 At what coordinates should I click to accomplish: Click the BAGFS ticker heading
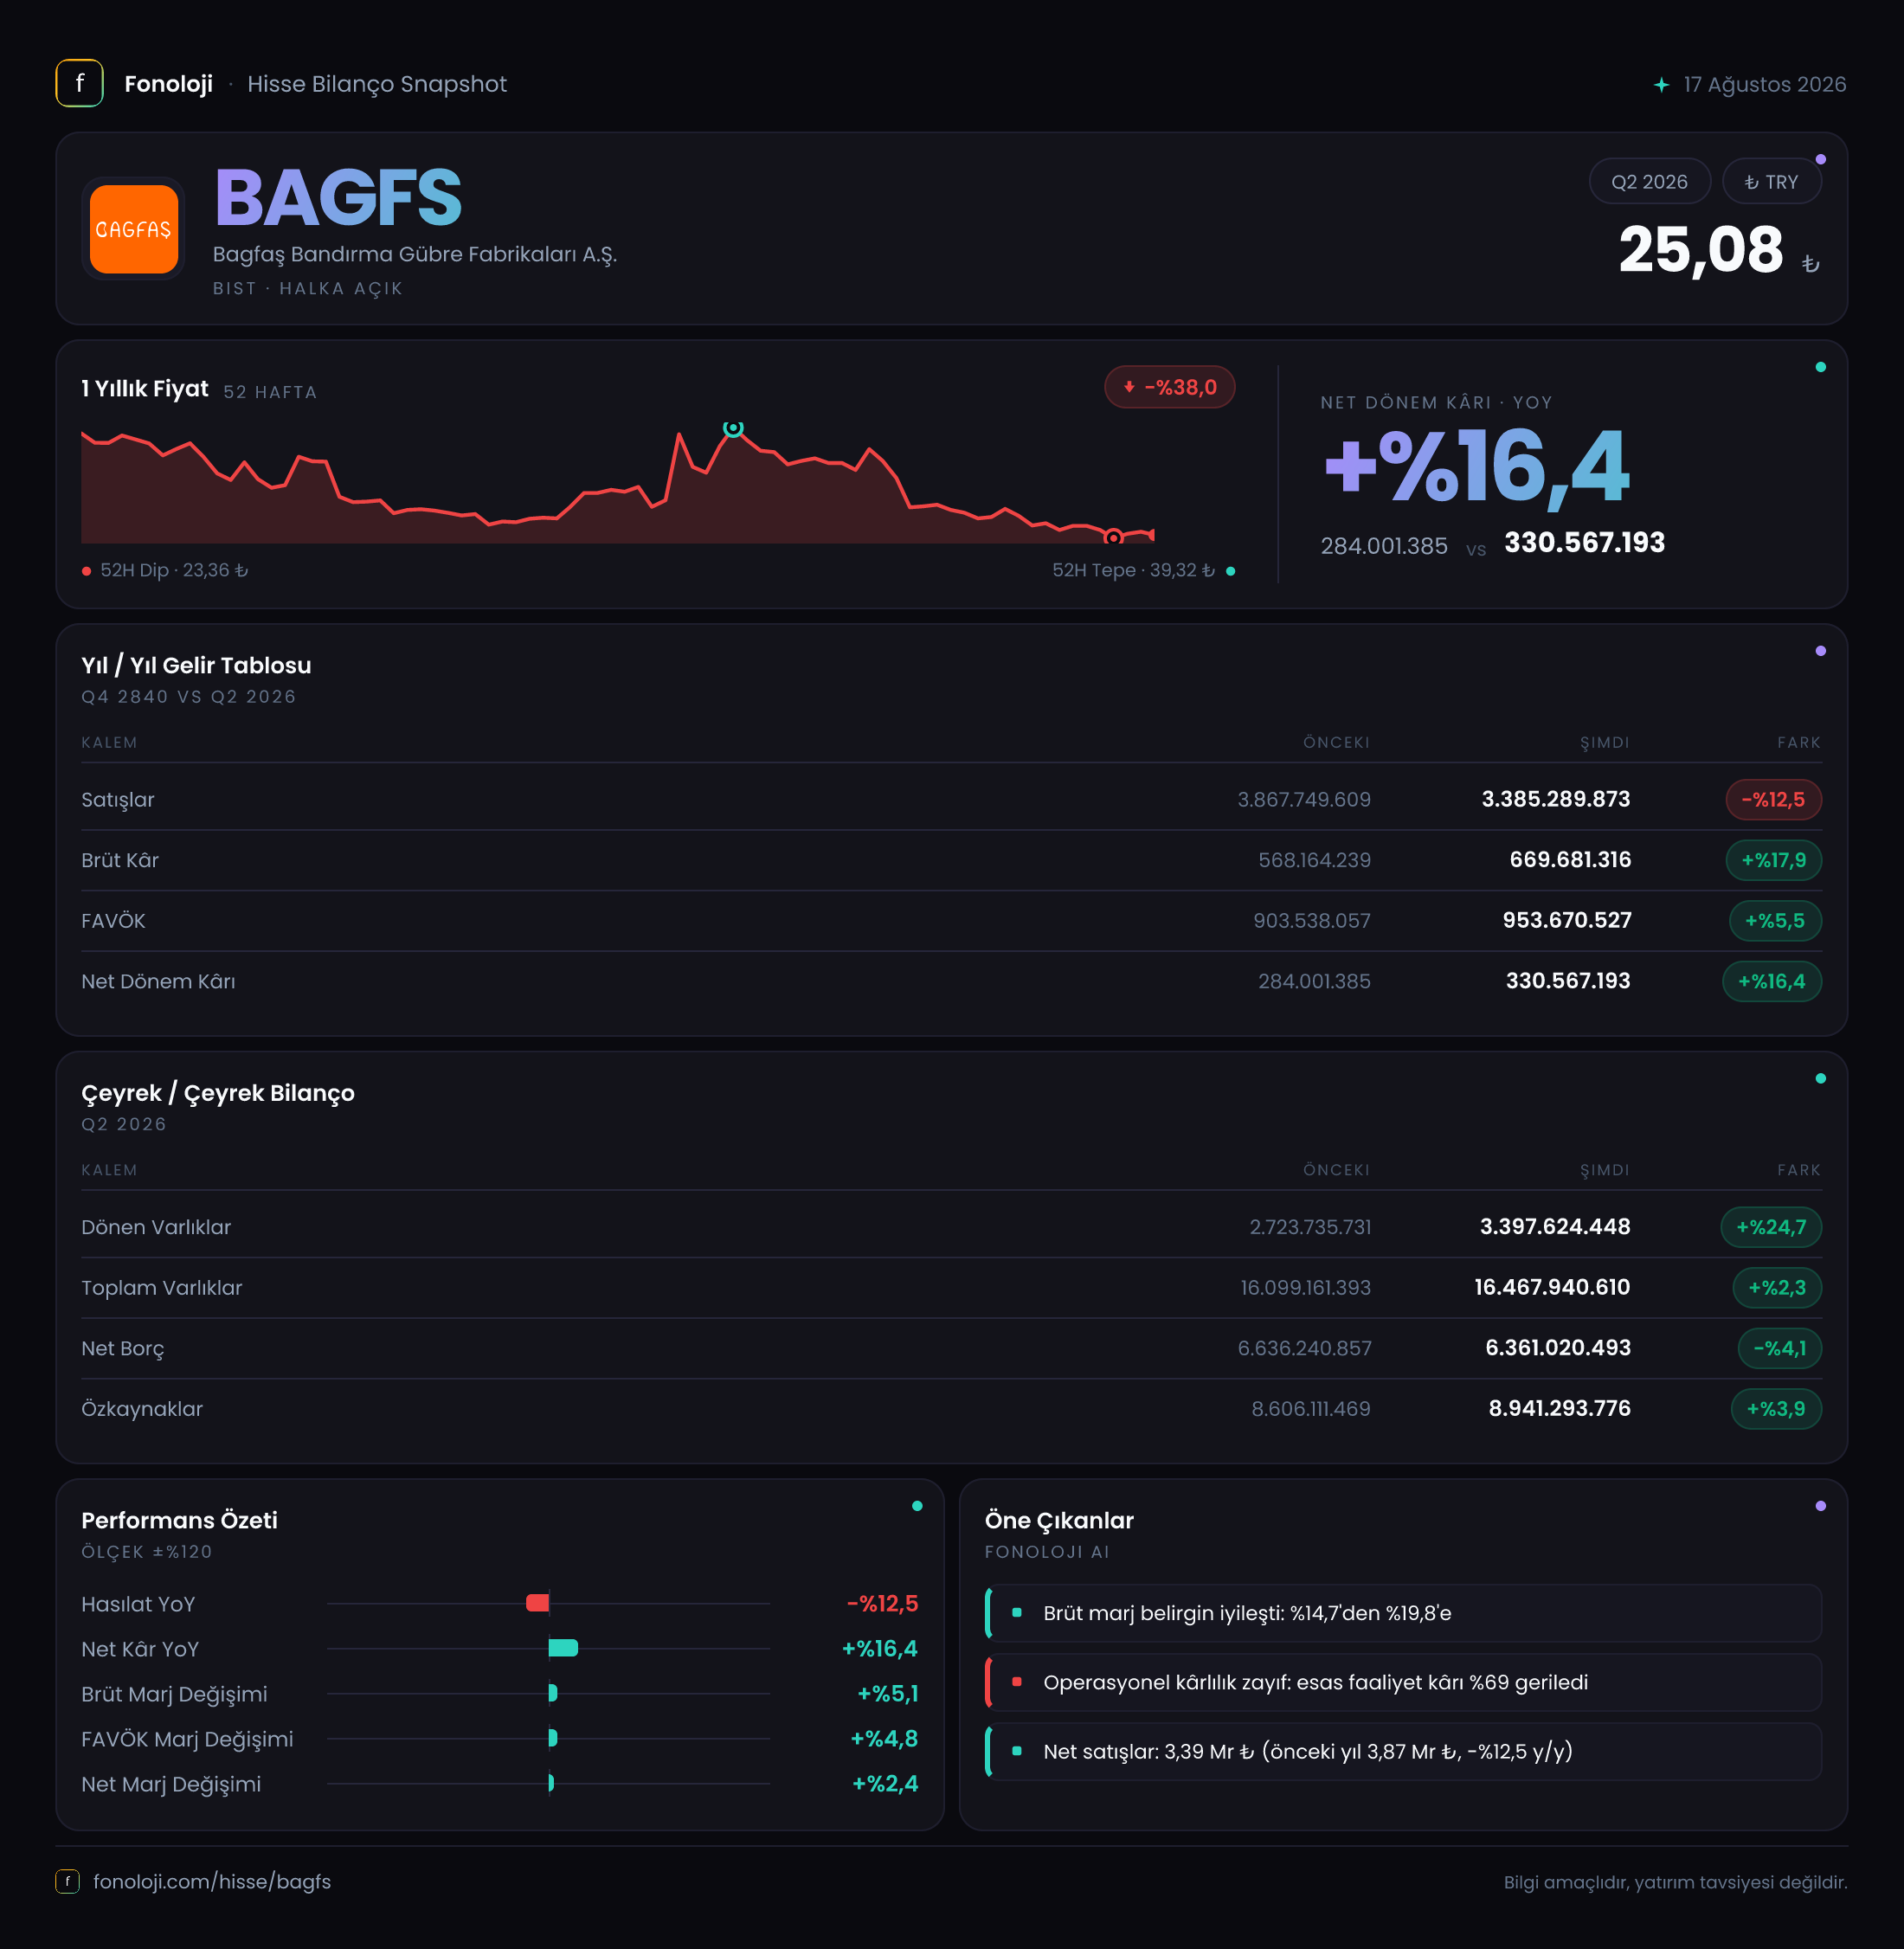(338, 197)
